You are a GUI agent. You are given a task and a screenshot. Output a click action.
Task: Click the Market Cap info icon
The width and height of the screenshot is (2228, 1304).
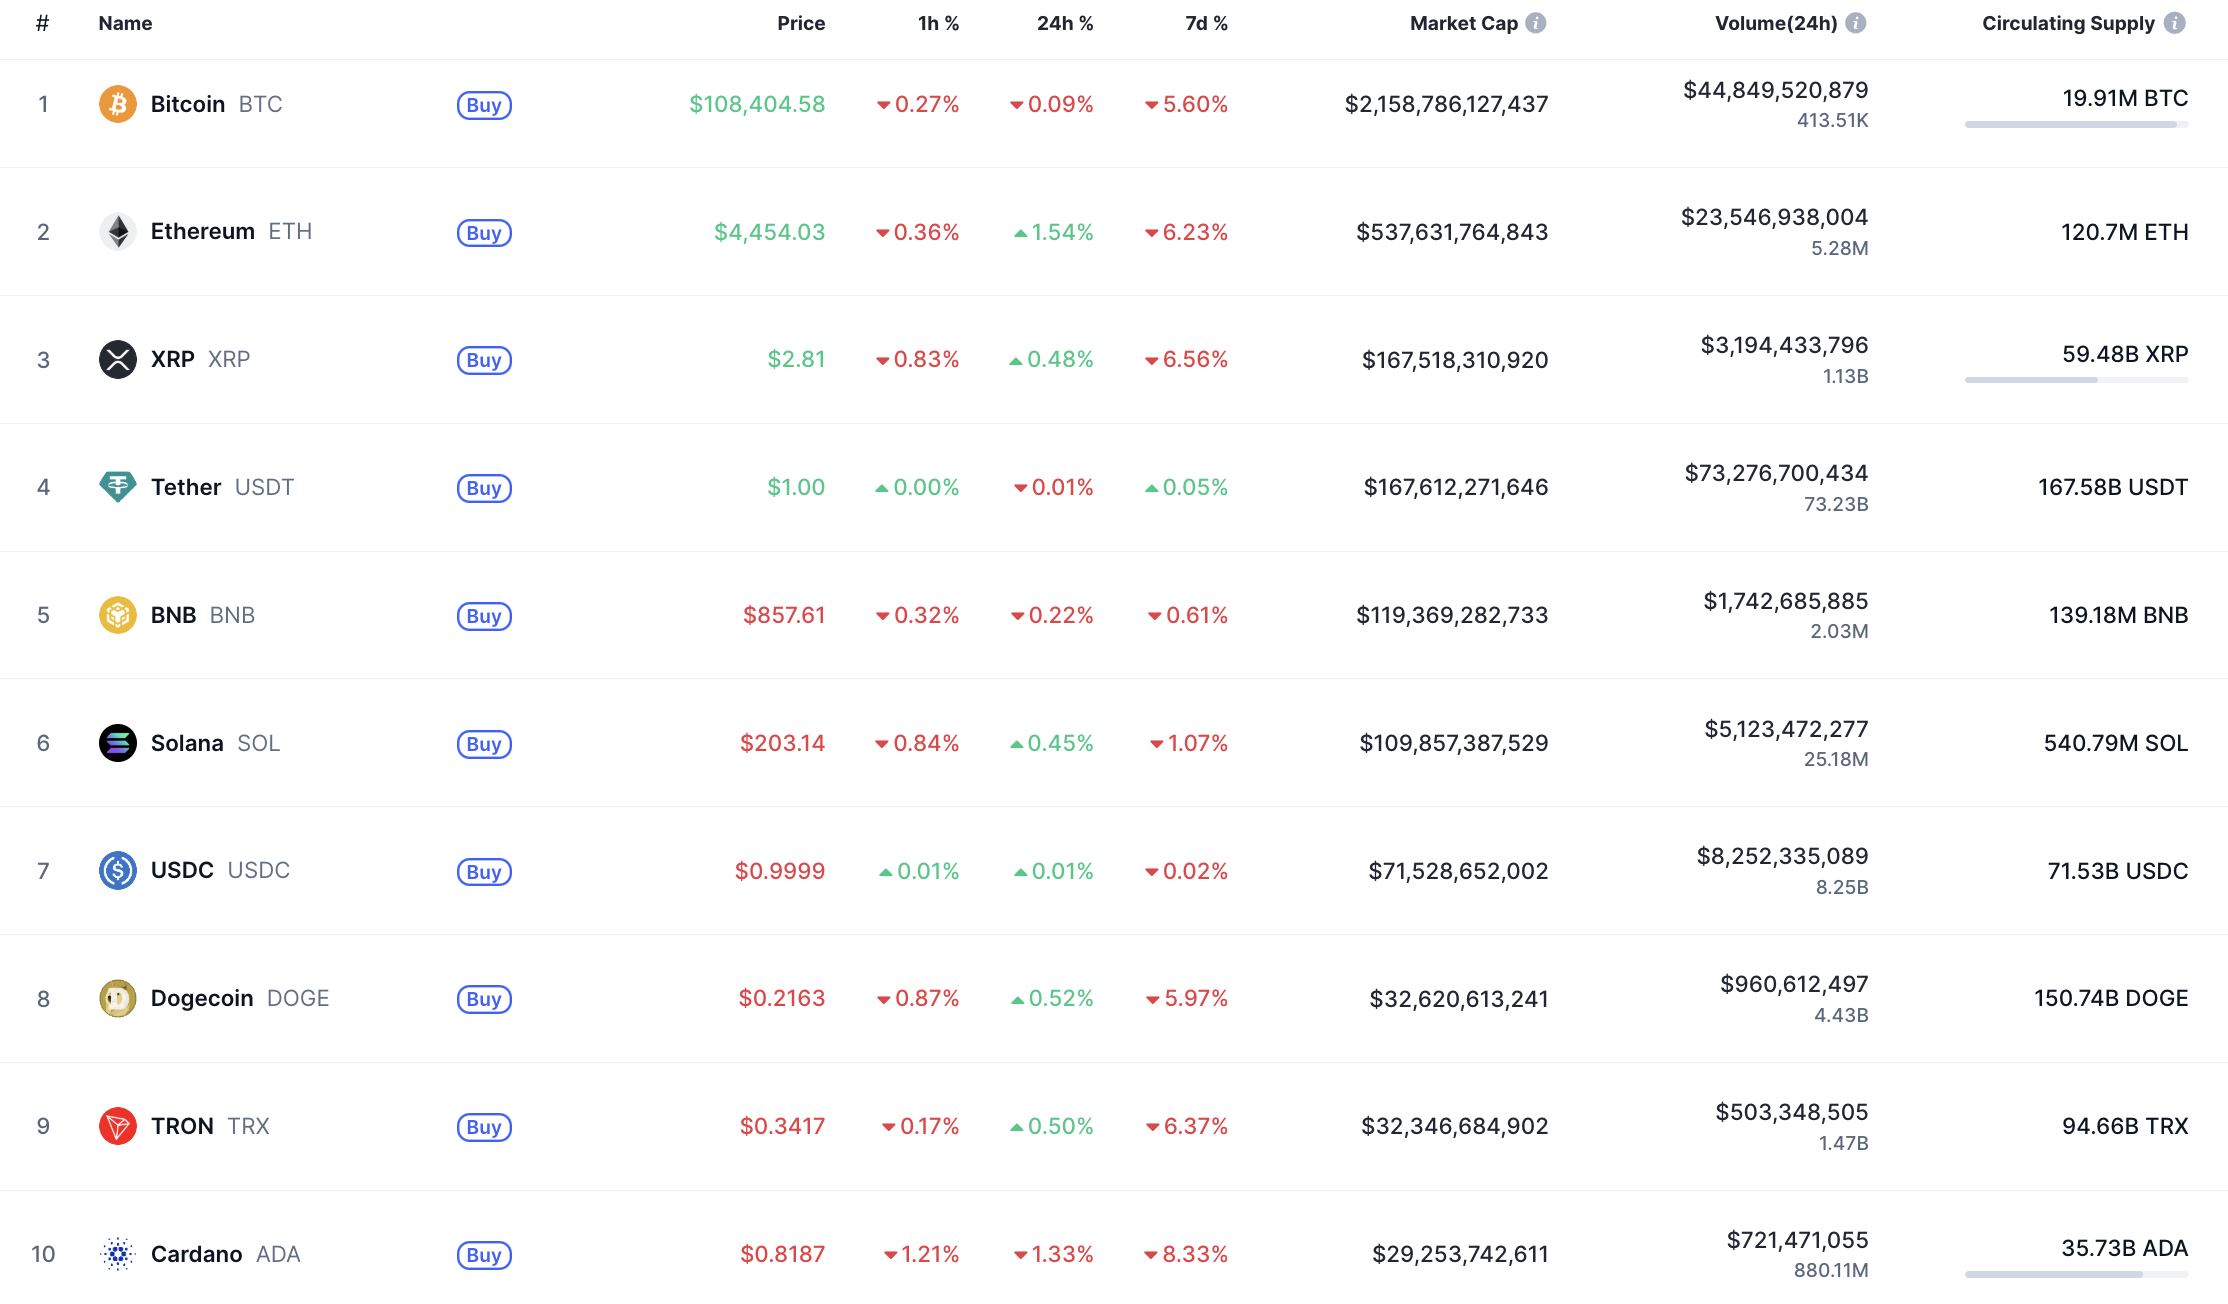tap(1536, 23)
